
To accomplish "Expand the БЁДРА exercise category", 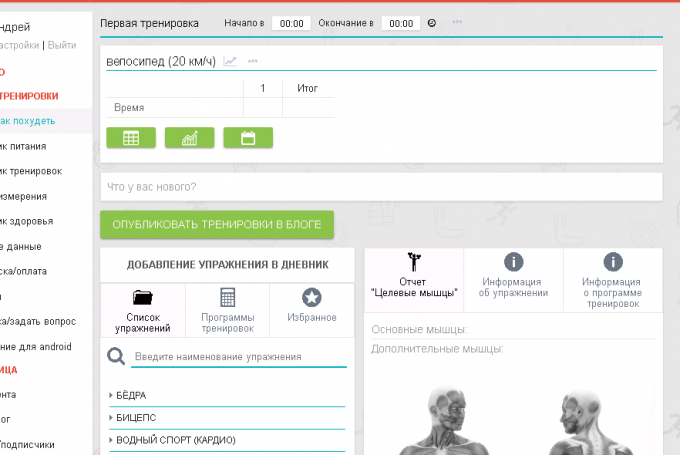I will click(x=130, y=395).
